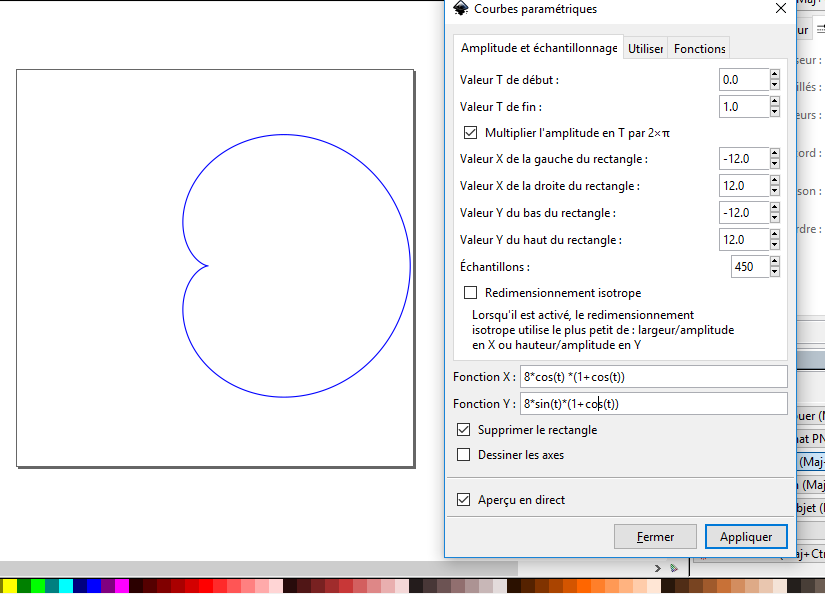Image resolution: width=825 pixels, height=594 pixels.
Task: Pick the cyan palette swatch
Action: pyautogui.click(x=66, y=586)
